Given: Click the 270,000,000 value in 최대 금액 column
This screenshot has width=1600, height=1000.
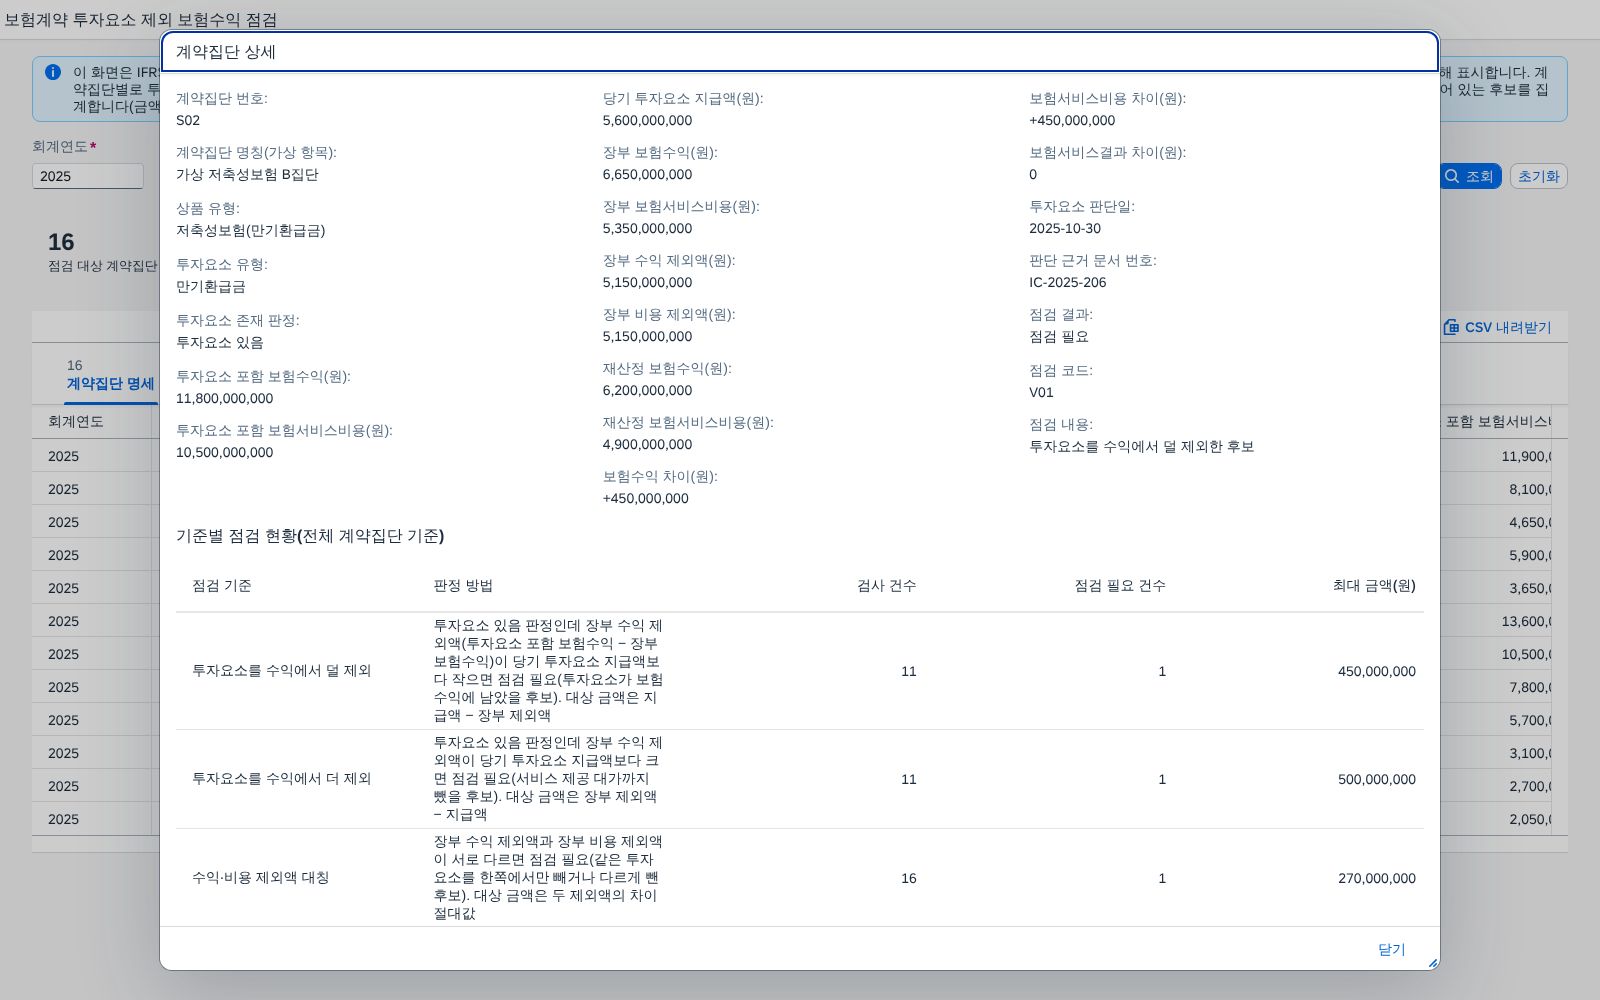Looking at the screenshot, I should pyautogui.click(x=1377, y=879).
